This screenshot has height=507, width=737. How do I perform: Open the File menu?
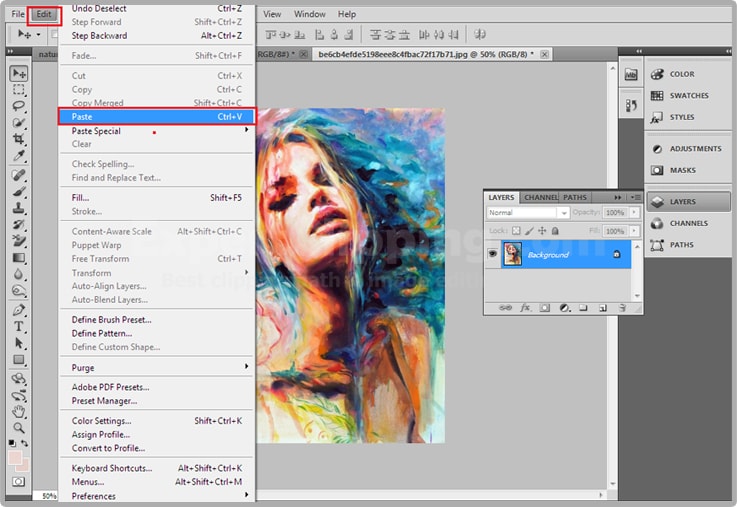pos(18,14)
